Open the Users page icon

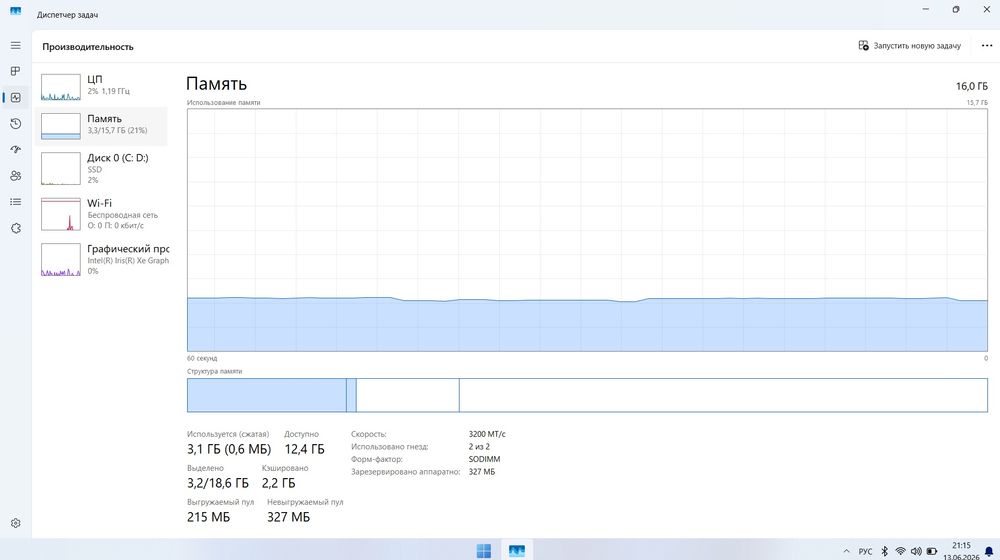[x=15, y=176]
